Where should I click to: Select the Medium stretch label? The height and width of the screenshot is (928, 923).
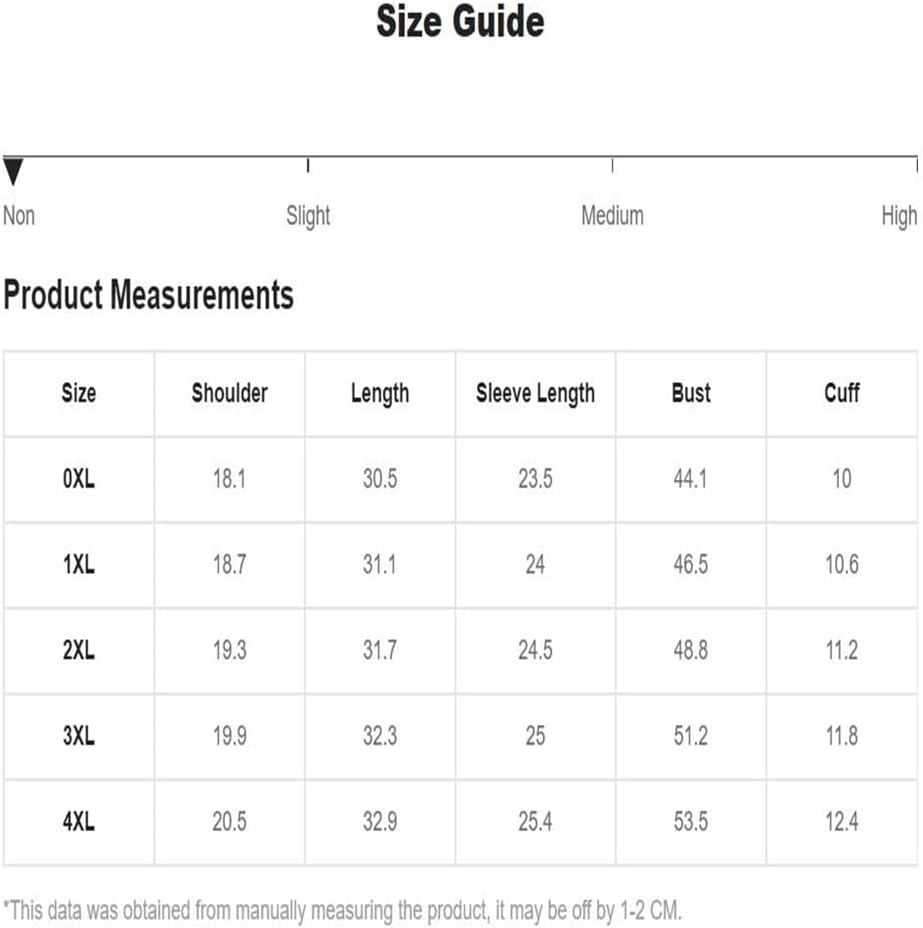pyautogui.click(x=612, y=215)
